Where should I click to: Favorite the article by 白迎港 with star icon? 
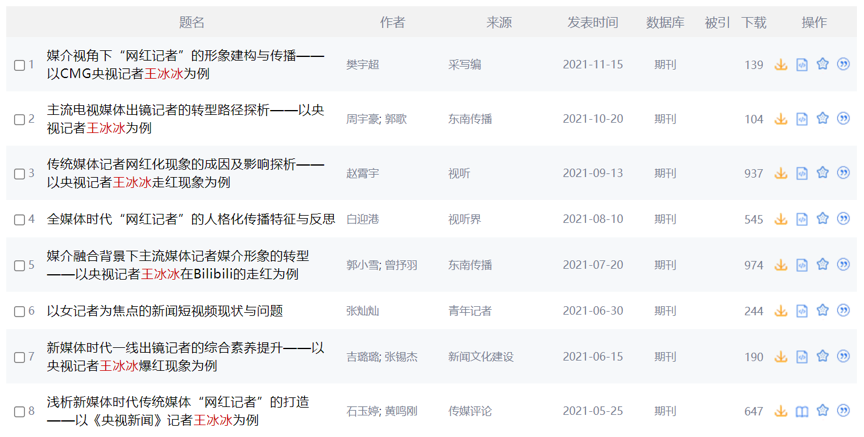click(822, 219)
